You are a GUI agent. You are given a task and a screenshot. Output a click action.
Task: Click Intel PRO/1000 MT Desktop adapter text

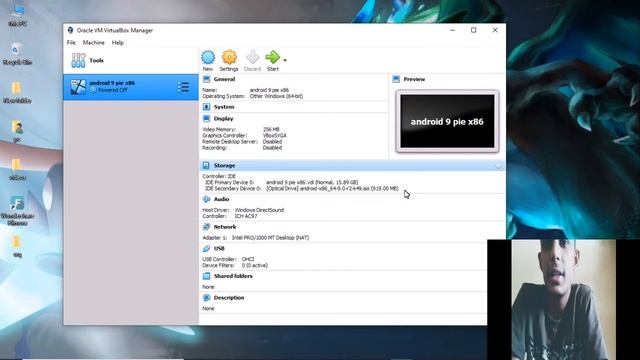pos(270,238)
